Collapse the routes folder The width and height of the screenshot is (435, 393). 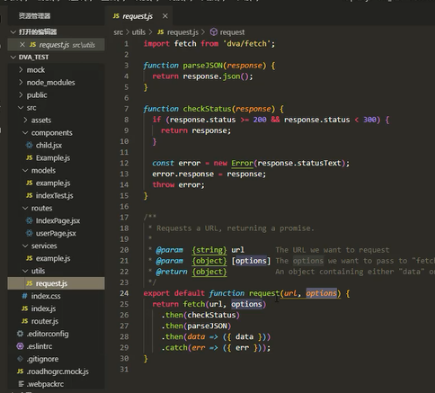click(x=25, y=208)
